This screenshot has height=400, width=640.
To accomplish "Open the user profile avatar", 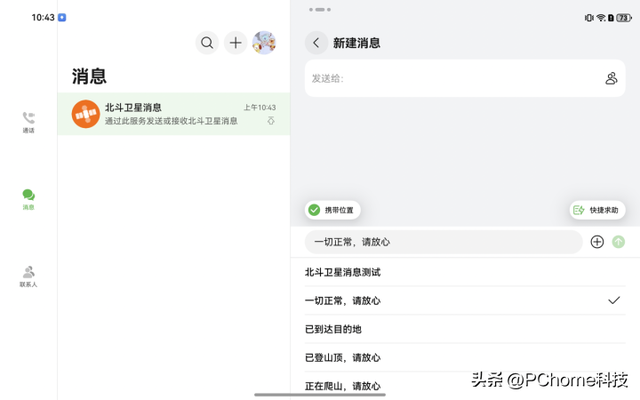I will coord(264,42).
